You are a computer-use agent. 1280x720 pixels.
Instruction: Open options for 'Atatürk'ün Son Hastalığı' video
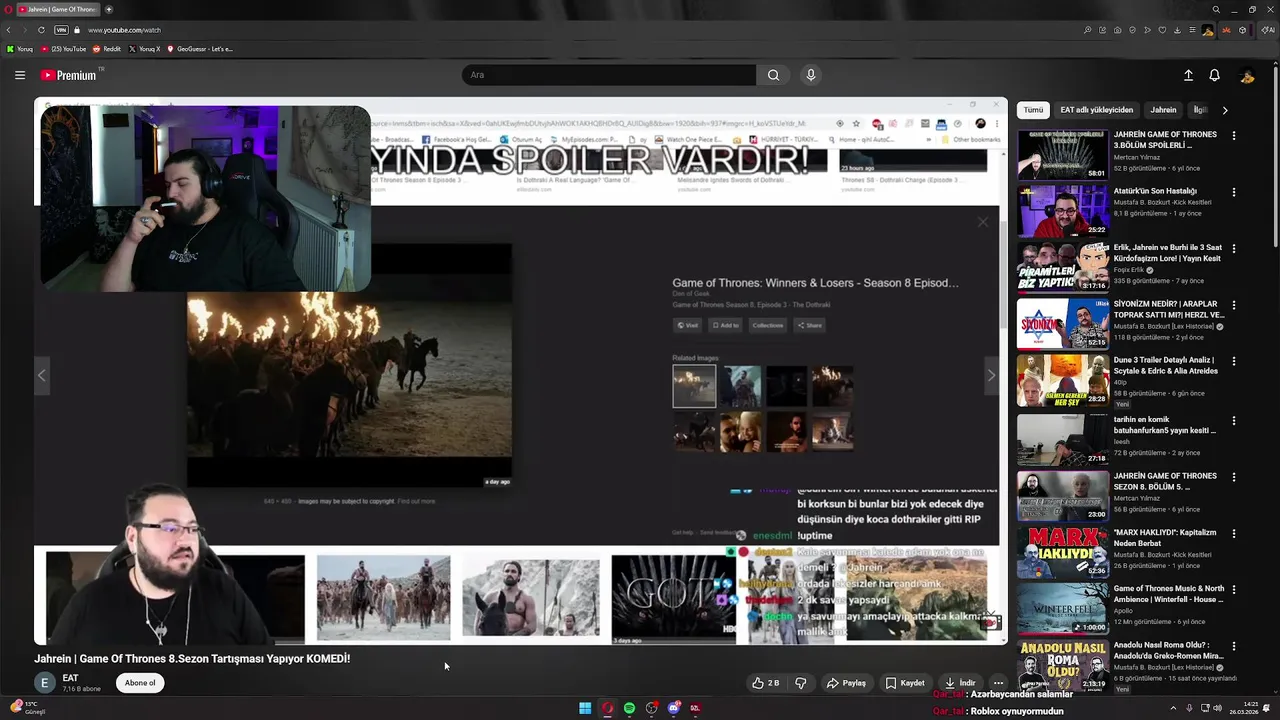pos(1233,192)
